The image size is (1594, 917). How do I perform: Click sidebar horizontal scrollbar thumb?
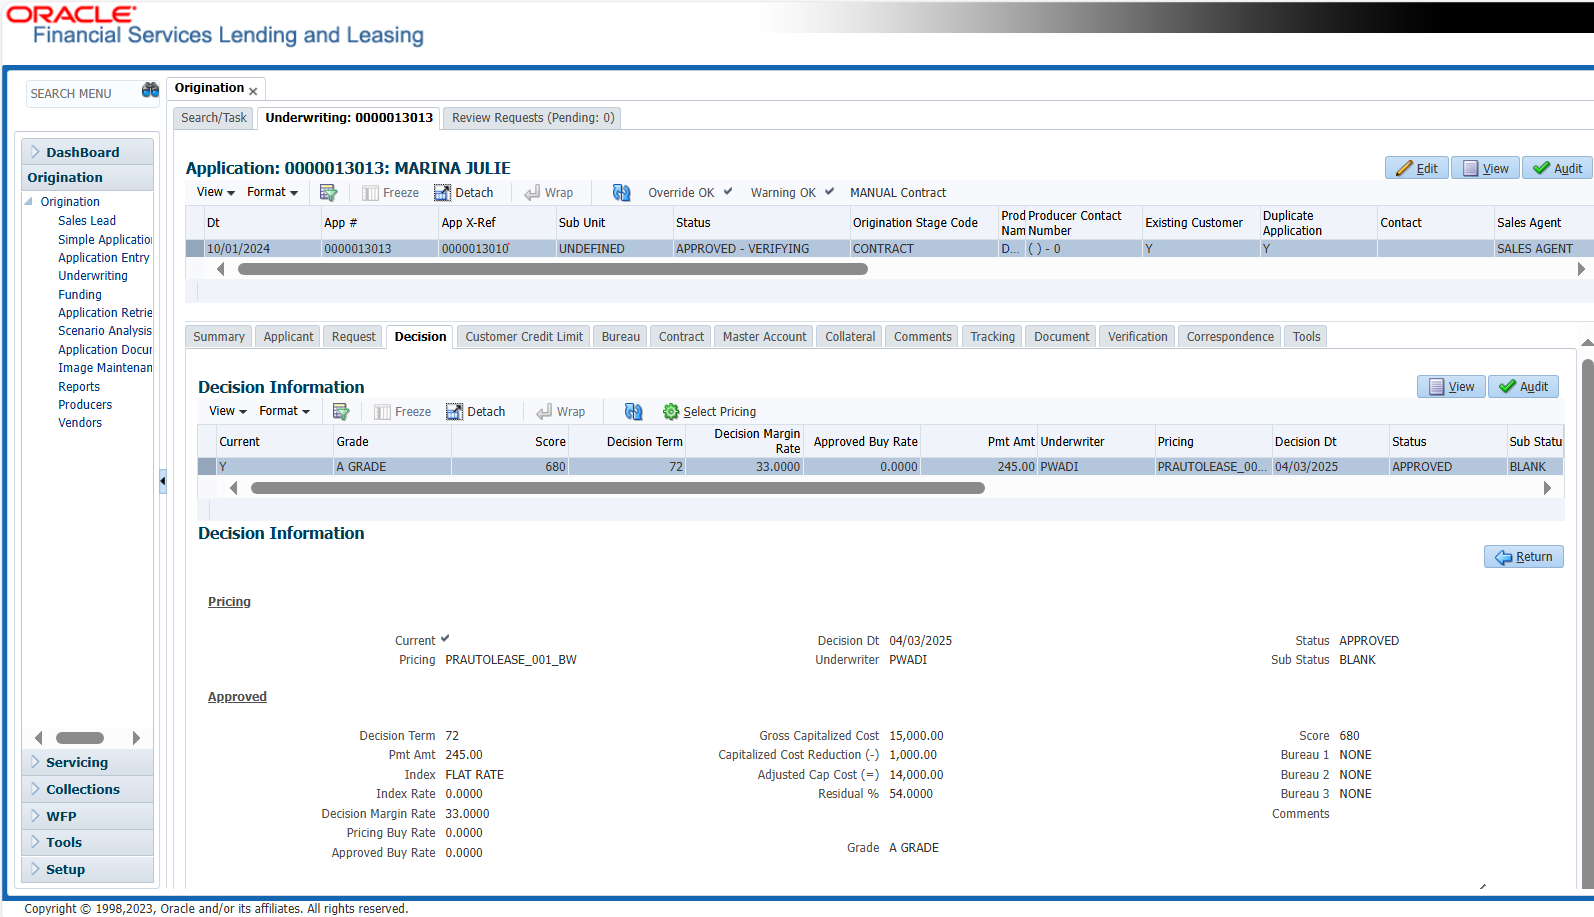(80, 738)
